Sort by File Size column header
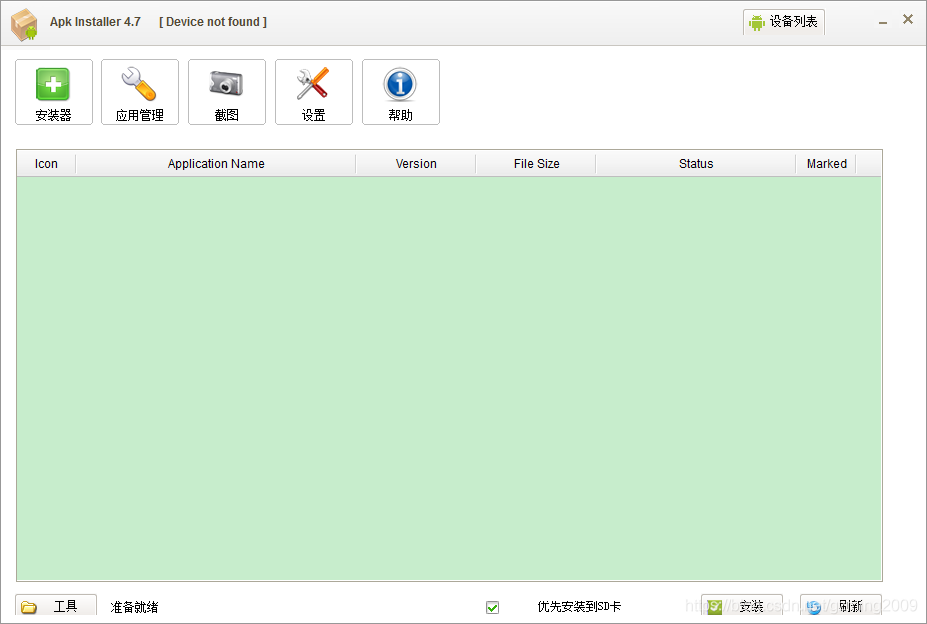The height and width of the screenshot is (624, 927). click(x=536, y=164)
